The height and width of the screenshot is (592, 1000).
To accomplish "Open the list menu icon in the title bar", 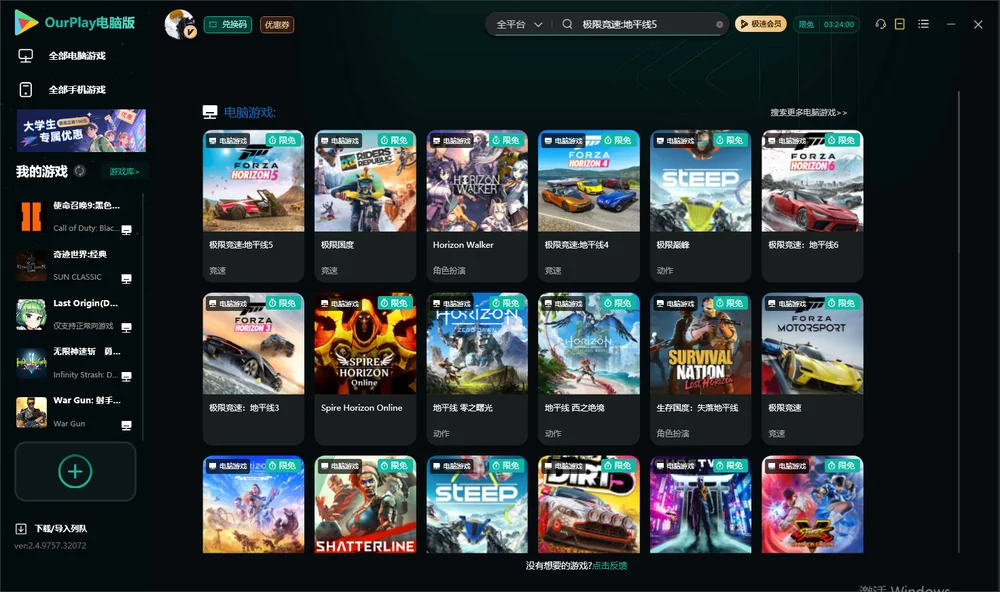I will coord(923,24).
